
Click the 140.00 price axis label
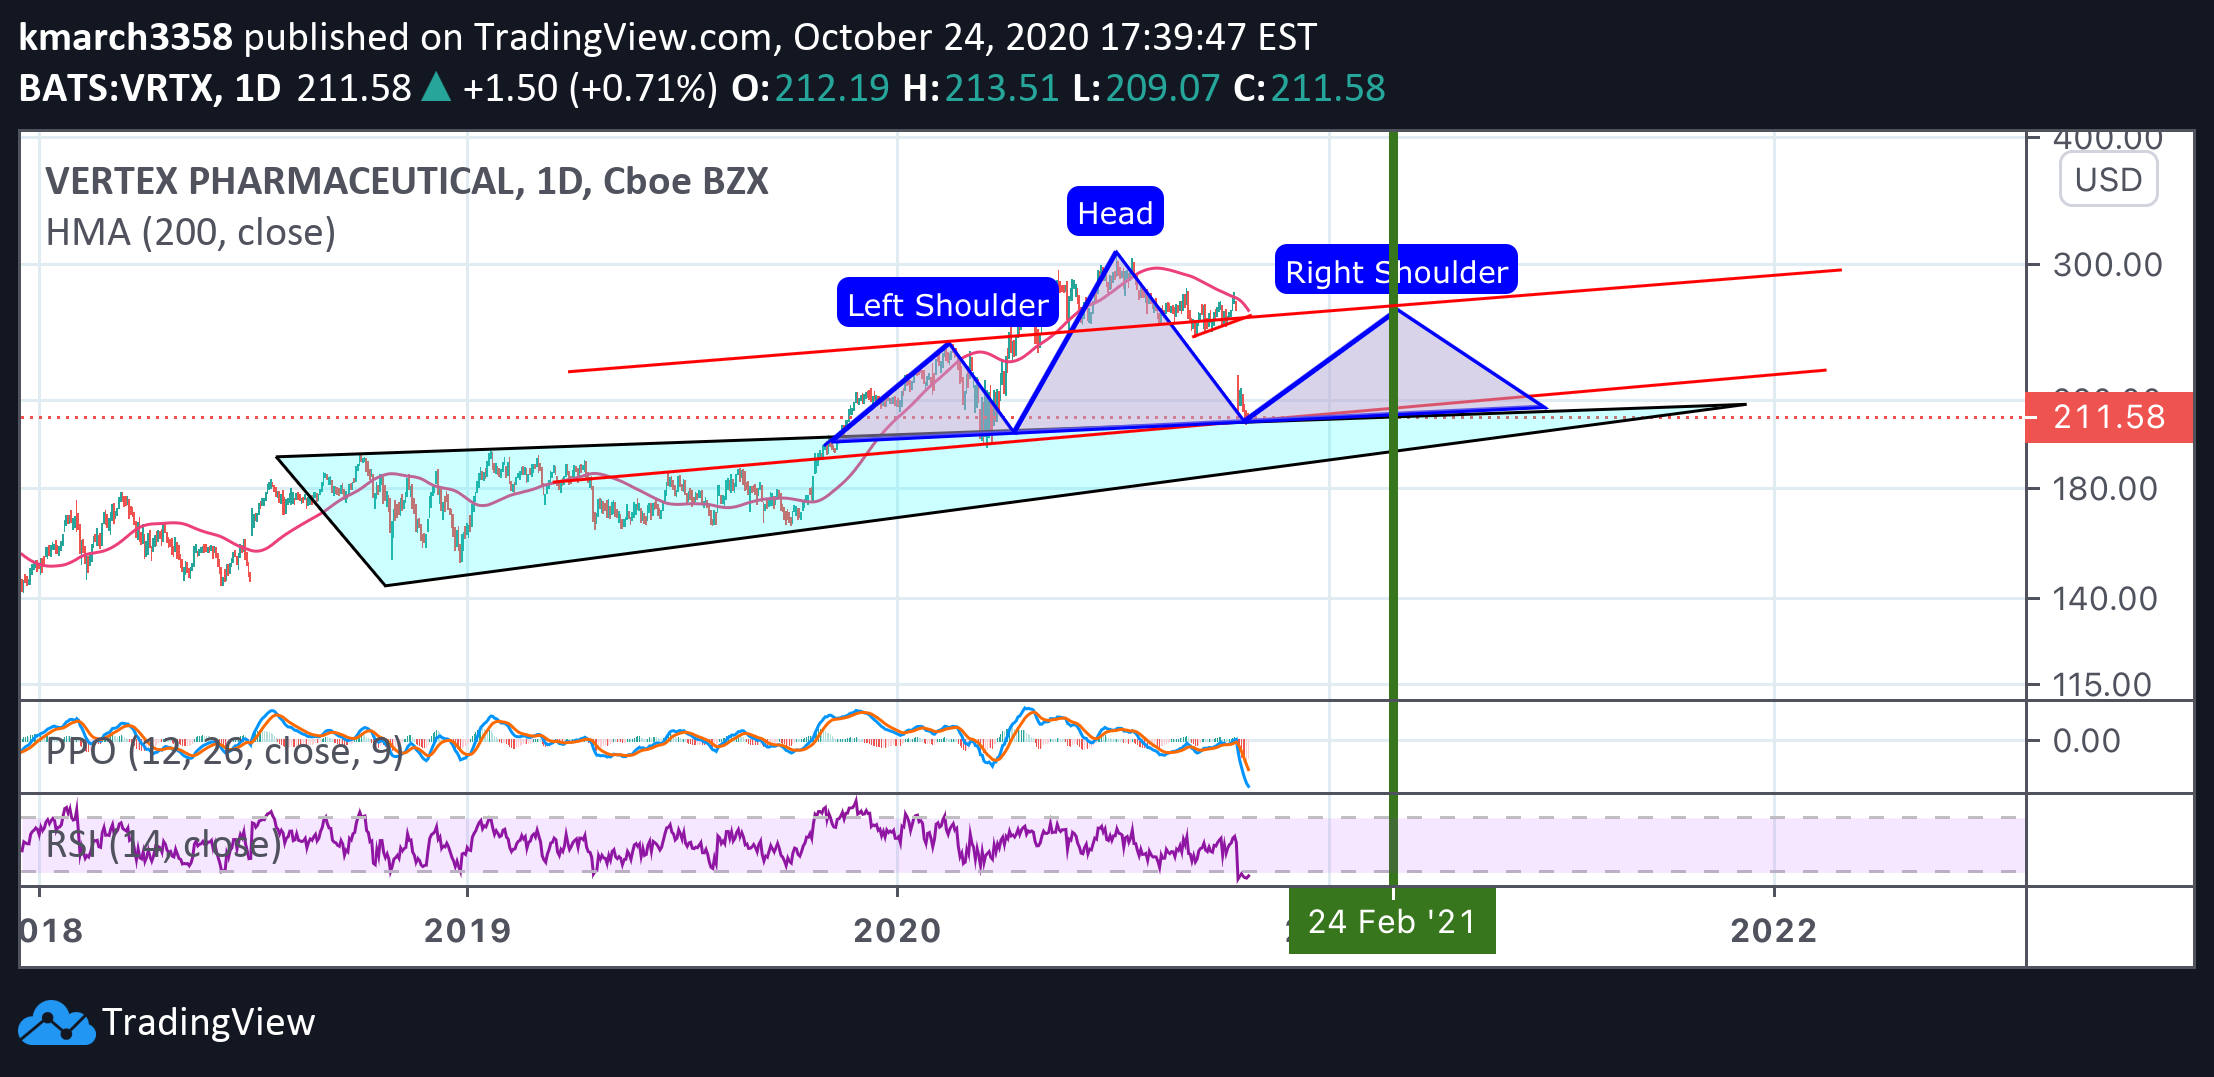pos(2105,599)
